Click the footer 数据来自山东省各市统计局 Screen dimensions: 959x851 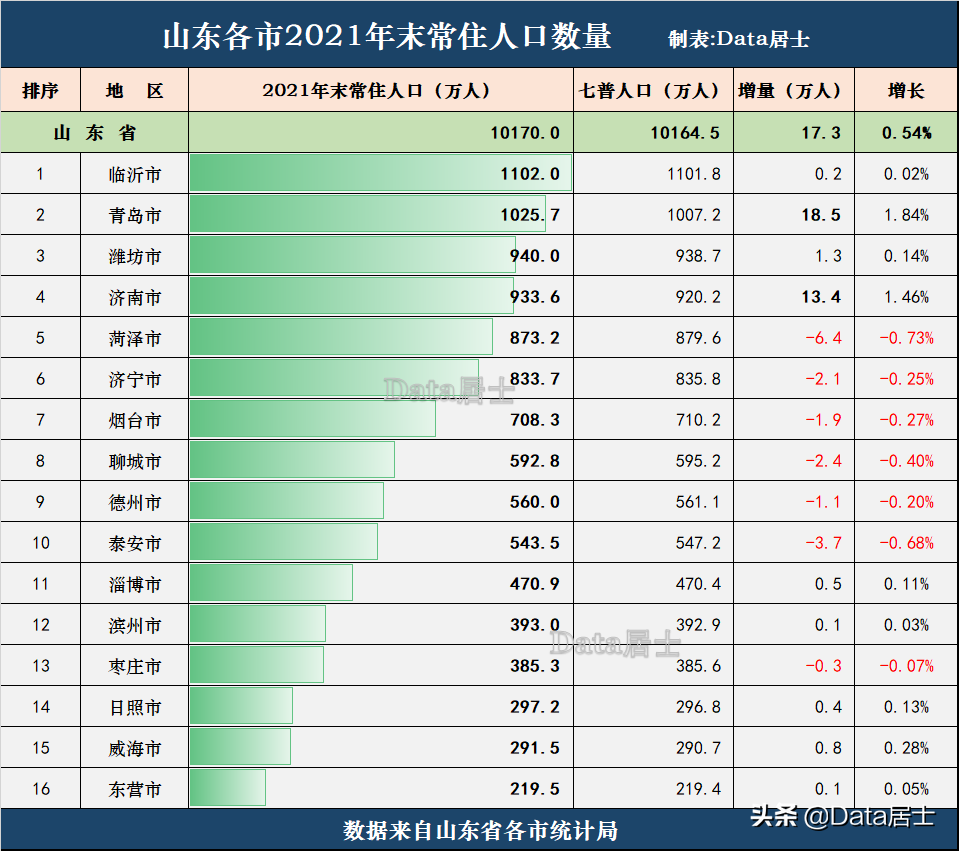pyautogui.click(x=479, y=829)
